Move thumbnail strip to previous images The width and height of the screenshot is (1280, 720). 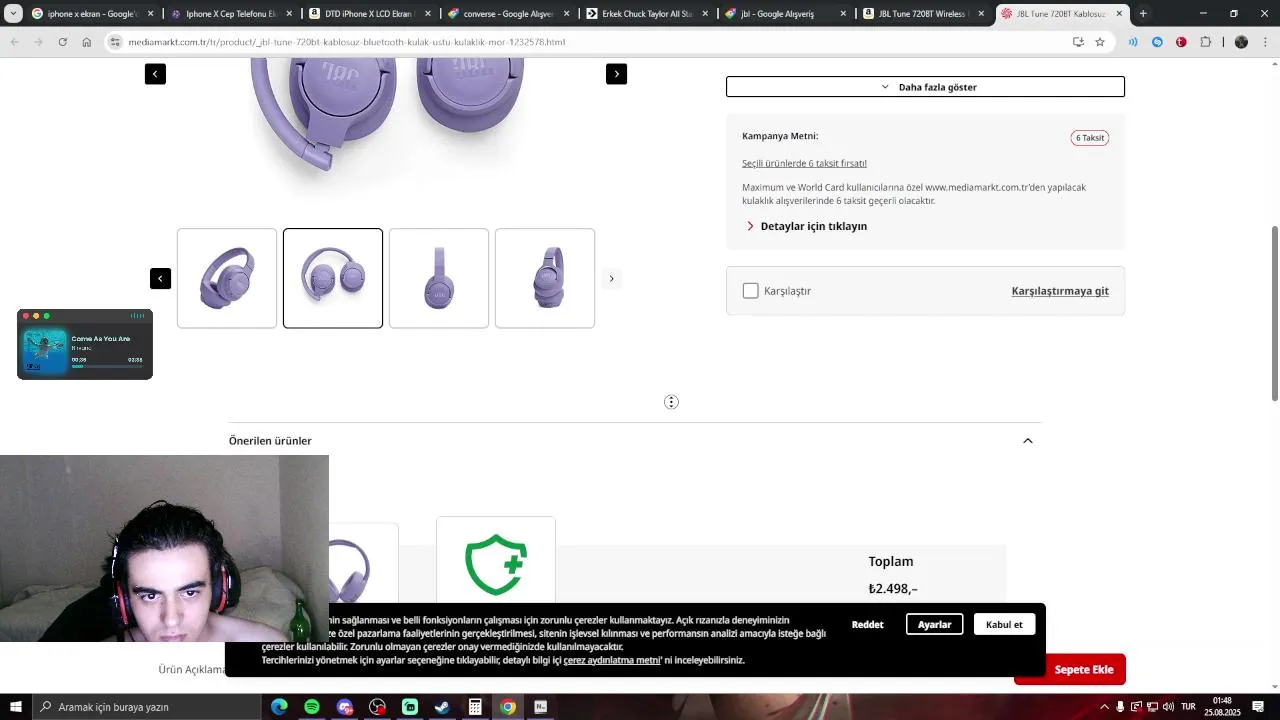(160, 278)
